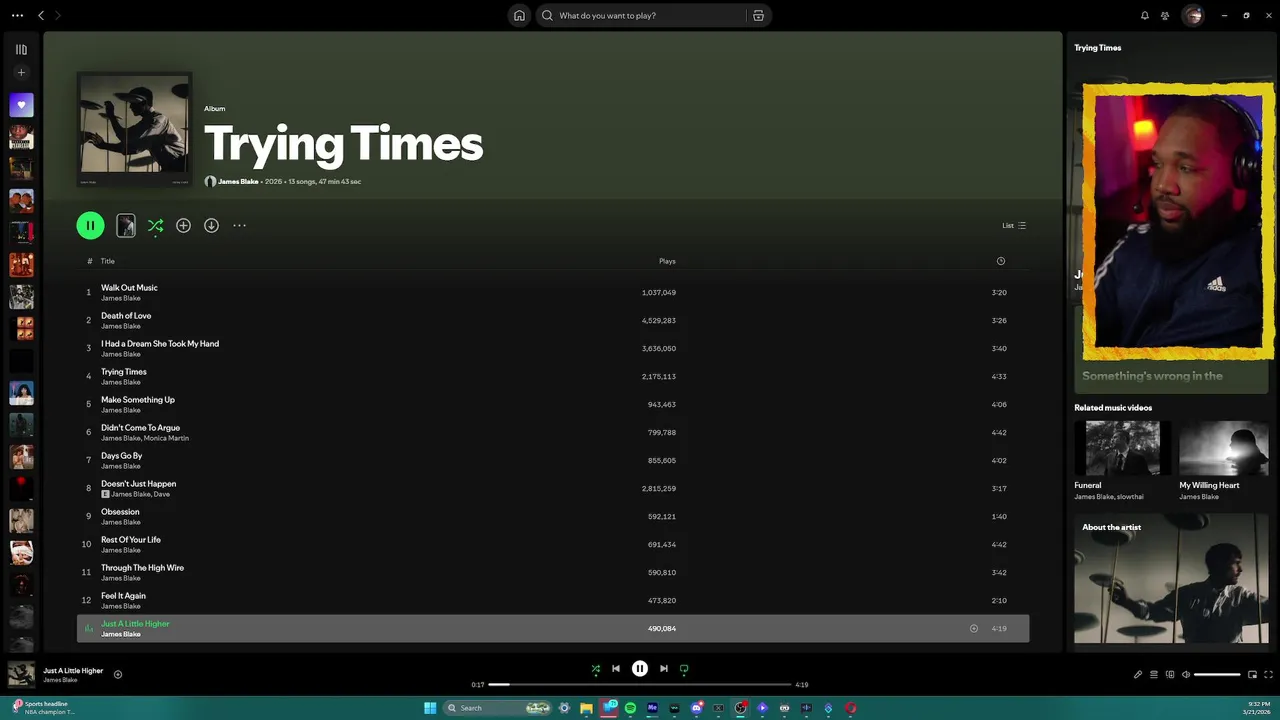Open Friend Activity icon in top bar

coord(1165,15)
